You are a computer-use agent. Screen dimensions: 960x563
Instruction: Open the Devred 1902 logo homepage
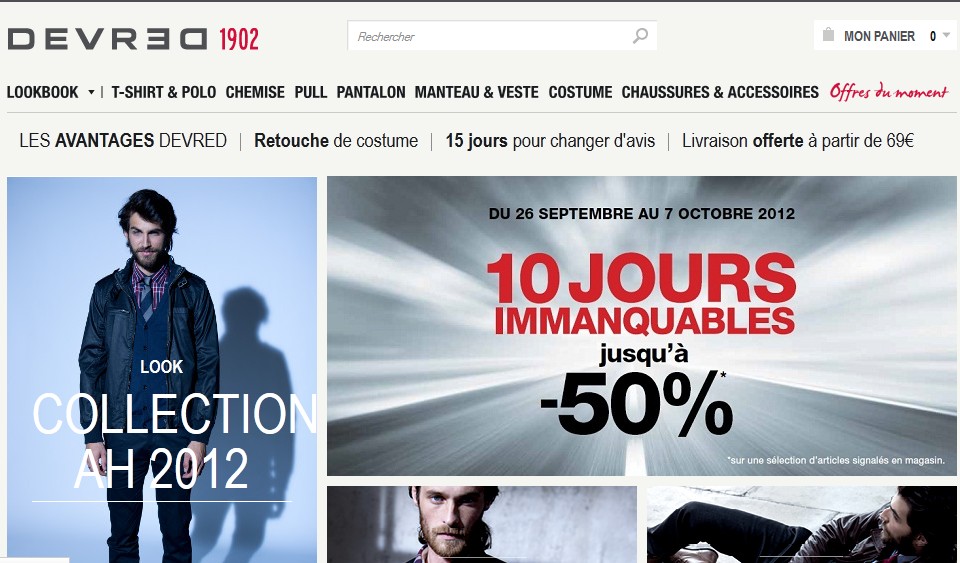tap(133, 39)
